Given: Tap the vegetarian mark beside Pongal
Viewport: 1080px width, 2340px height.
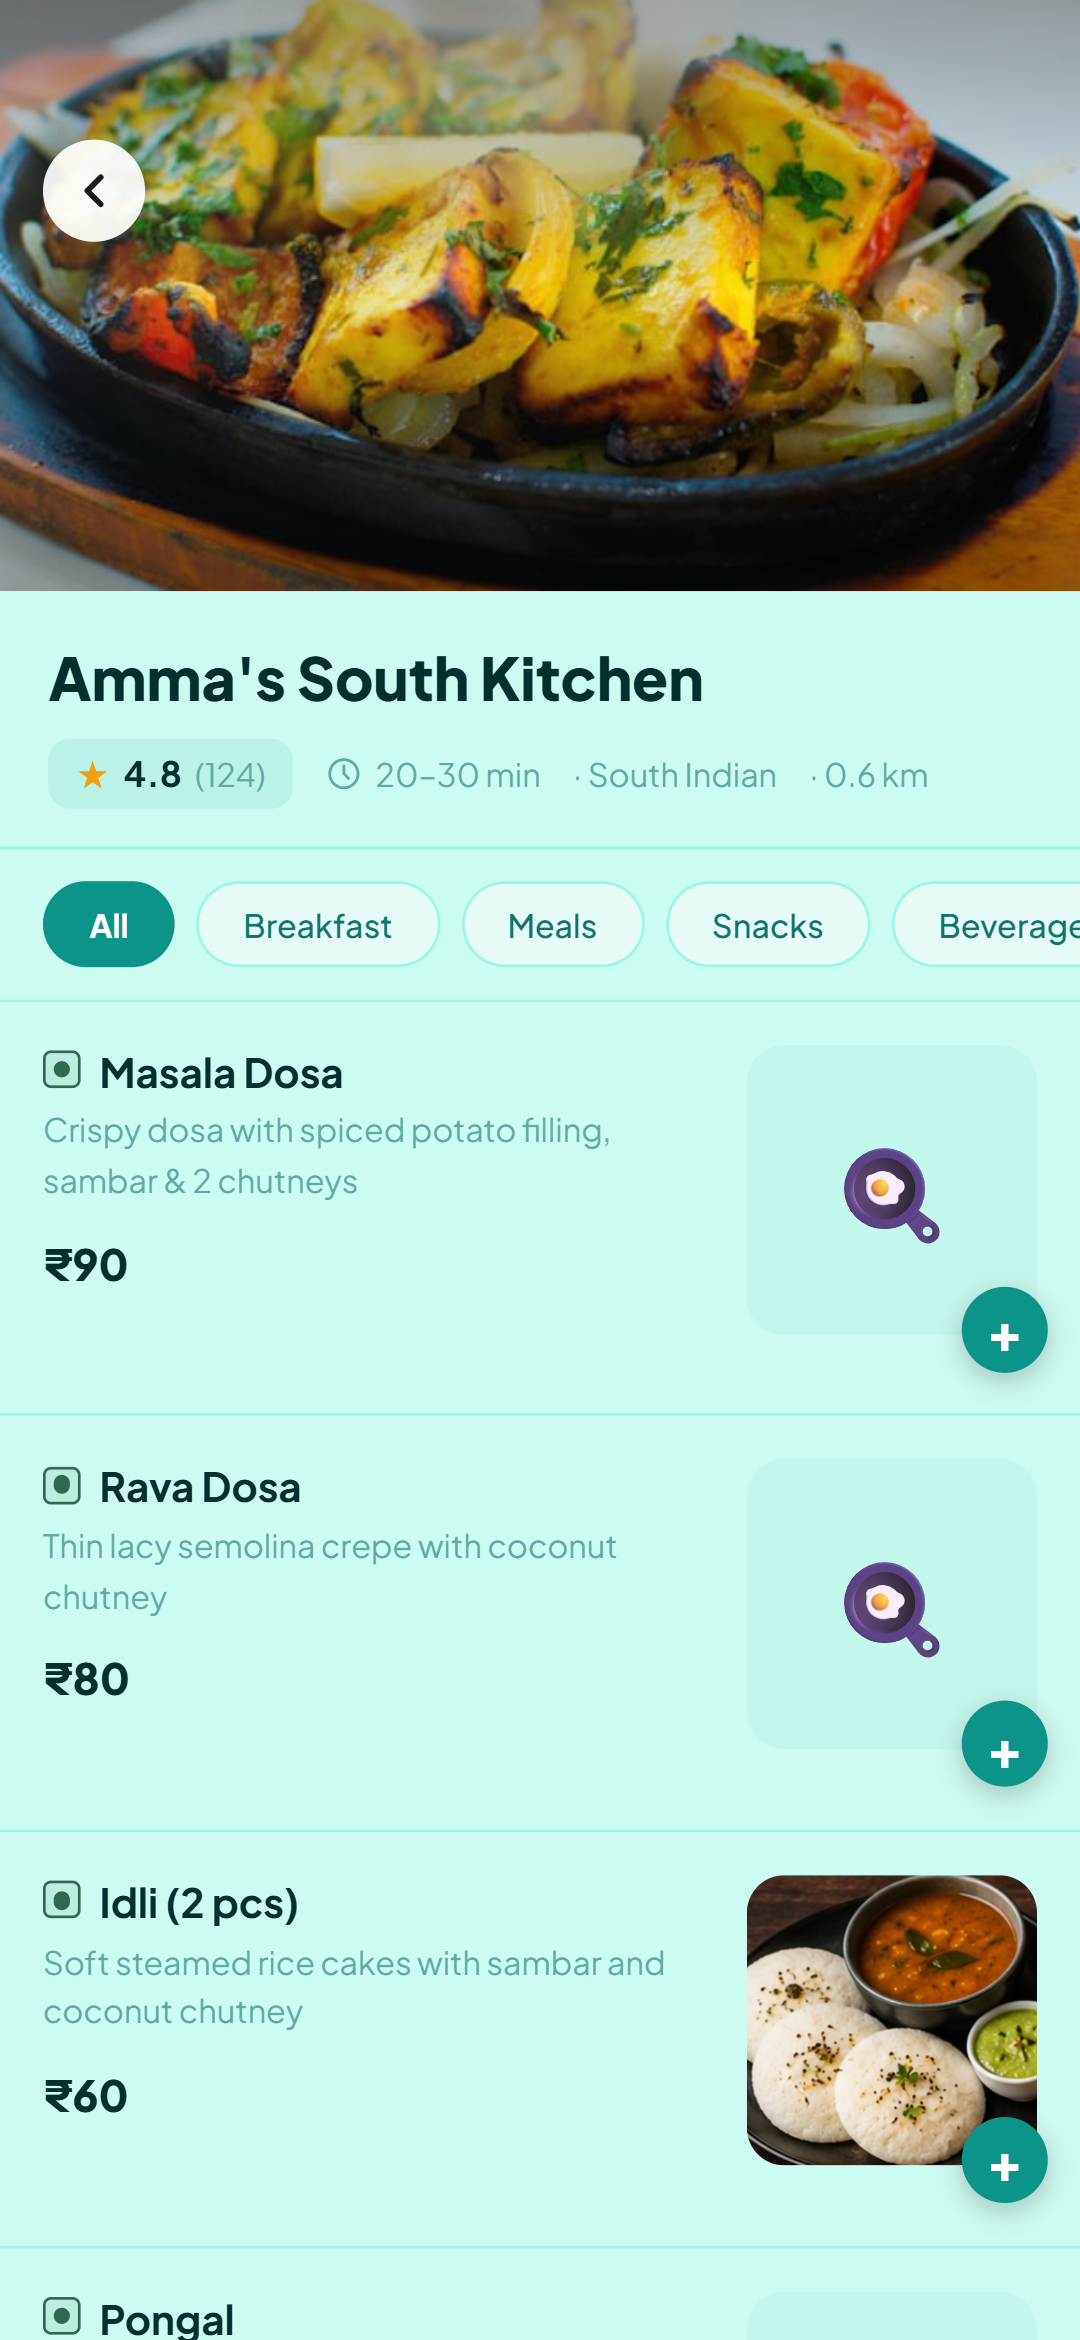Looking at the screenshot, I should (x=62, y=2316).
